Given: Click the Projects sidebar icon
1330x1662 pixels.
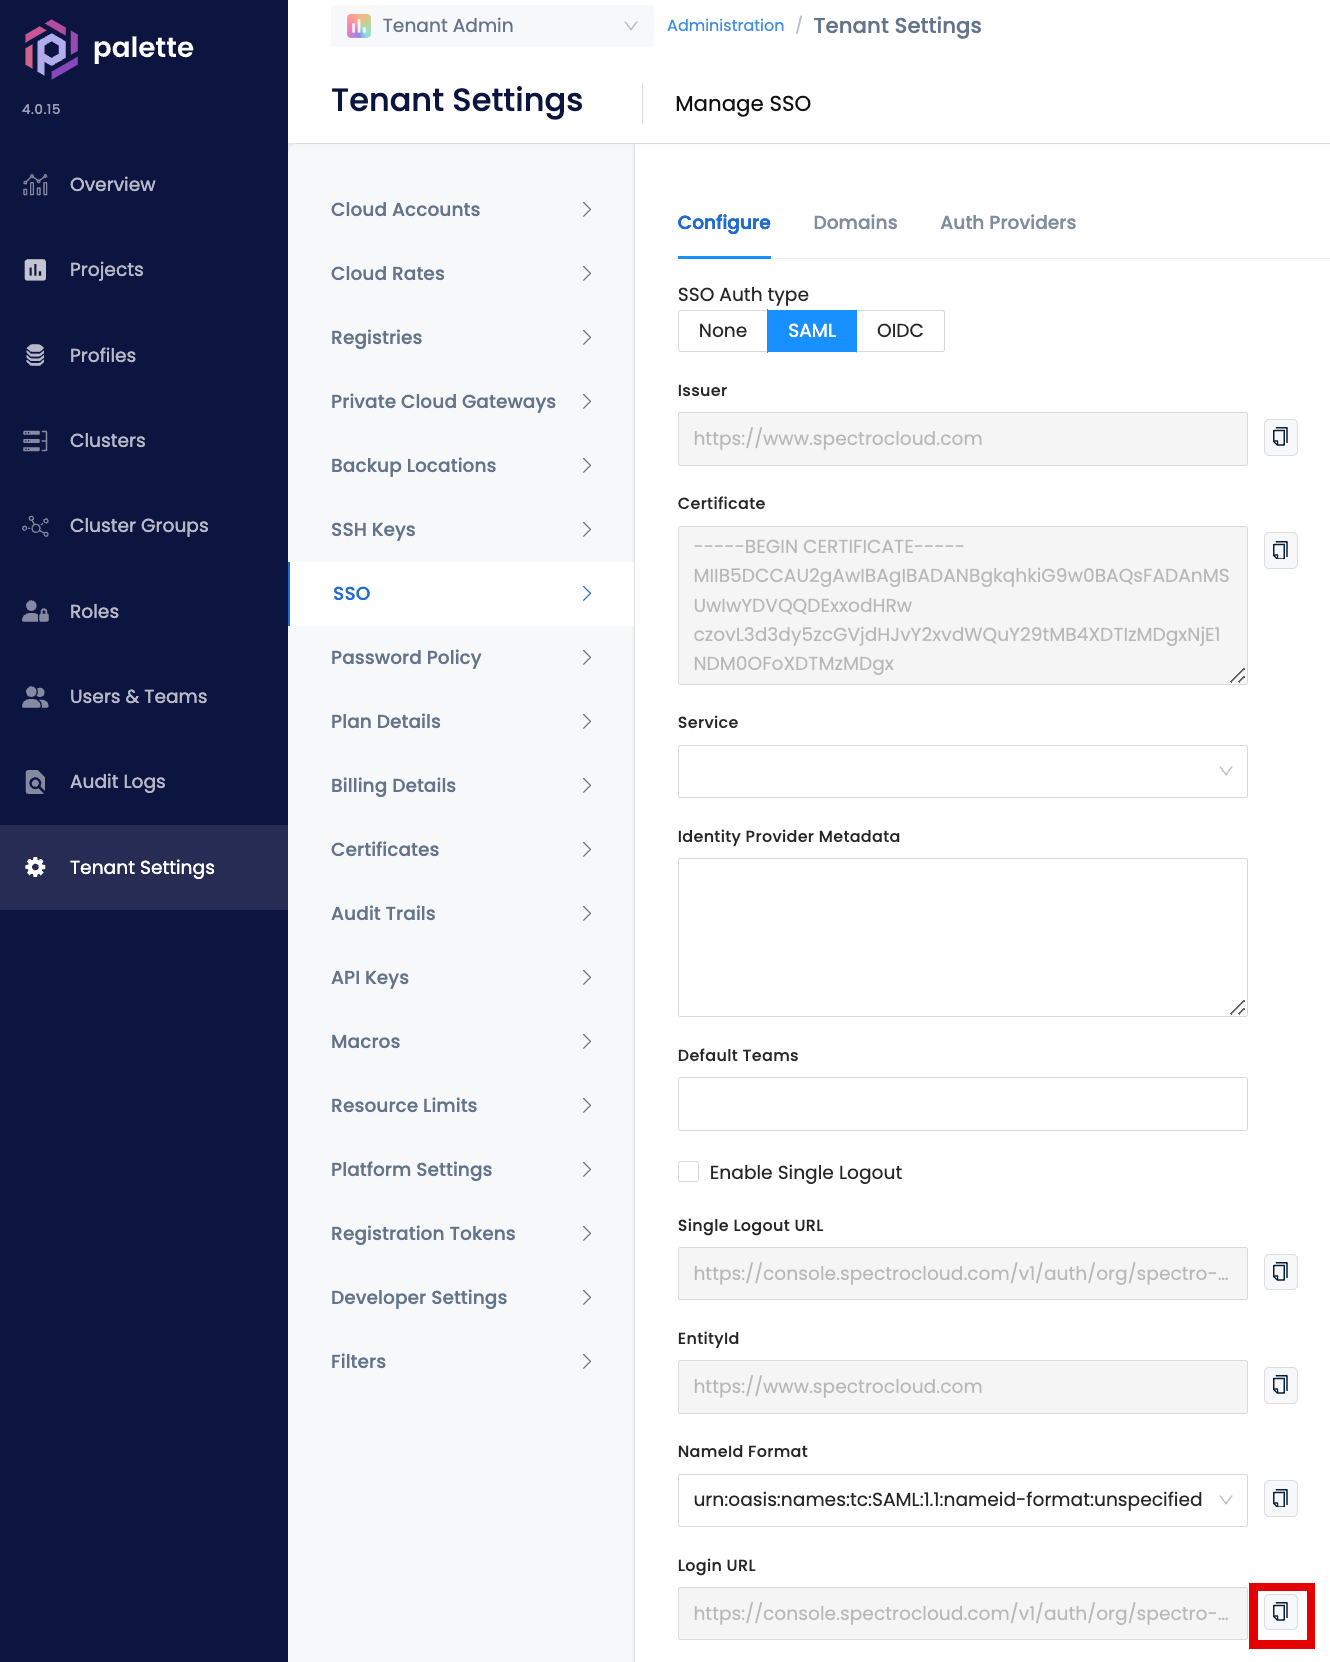Looking at the screenshot, I should coord(35,270).
